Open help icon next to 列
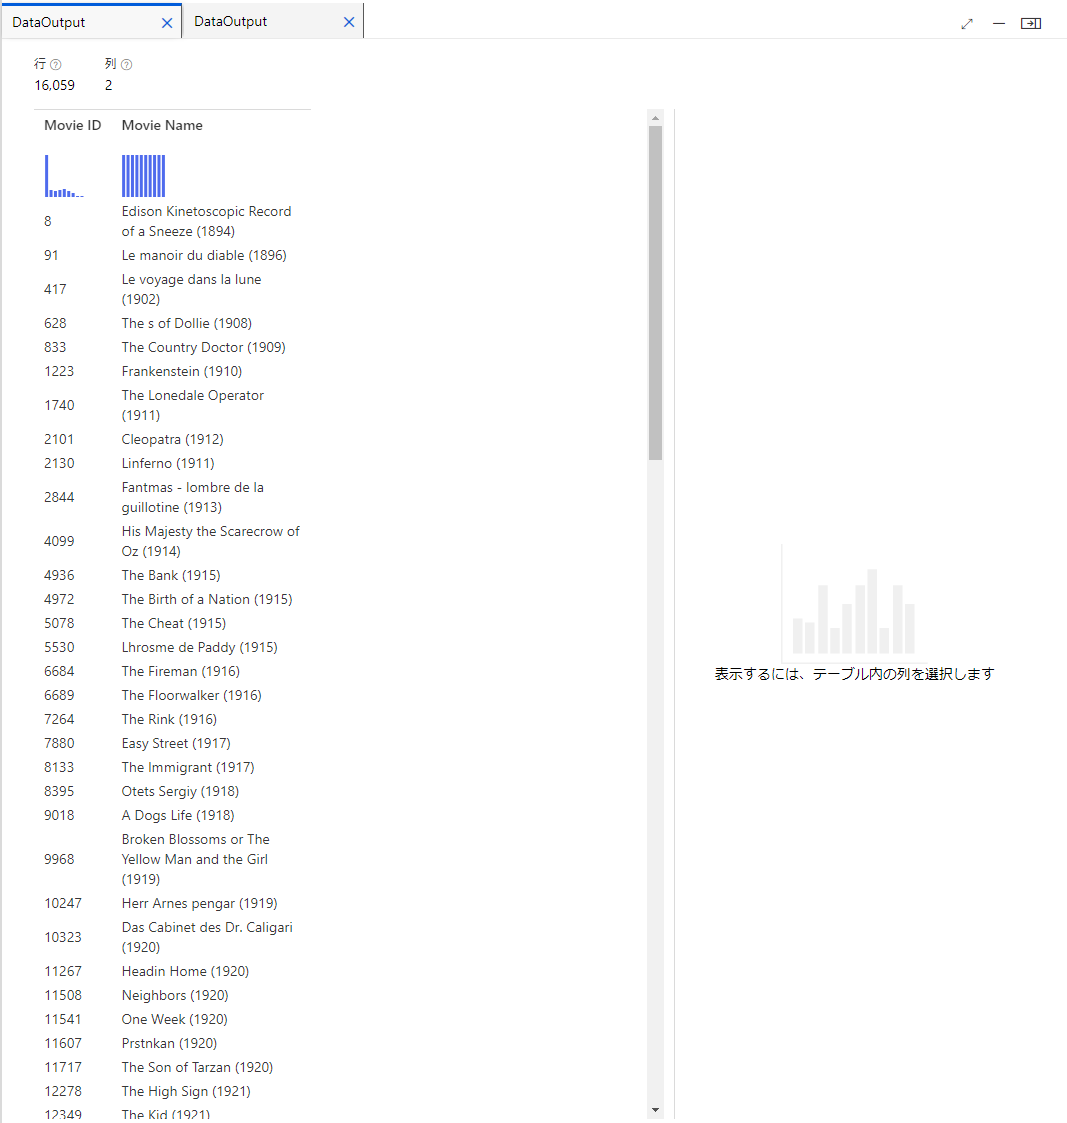Screen dimensions: 1067x1123 127,64
